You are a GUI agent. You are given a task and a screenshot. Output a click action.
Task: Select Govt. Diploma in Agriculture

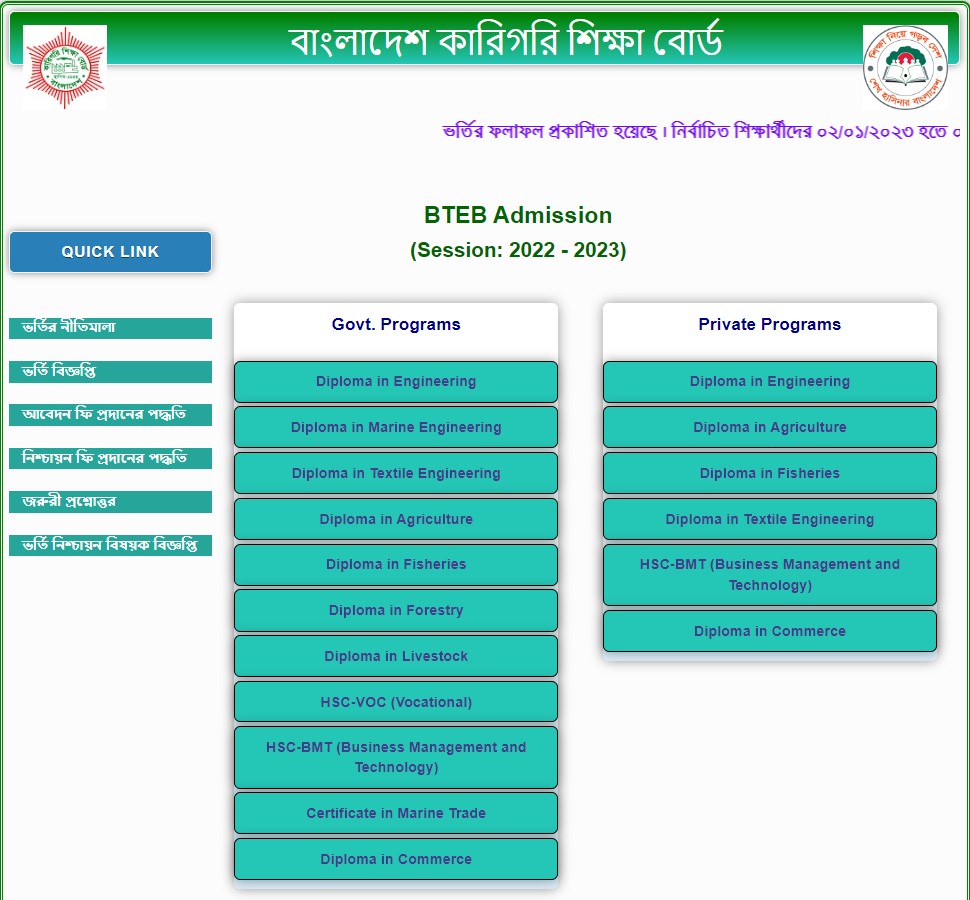[x=396, y=519]
